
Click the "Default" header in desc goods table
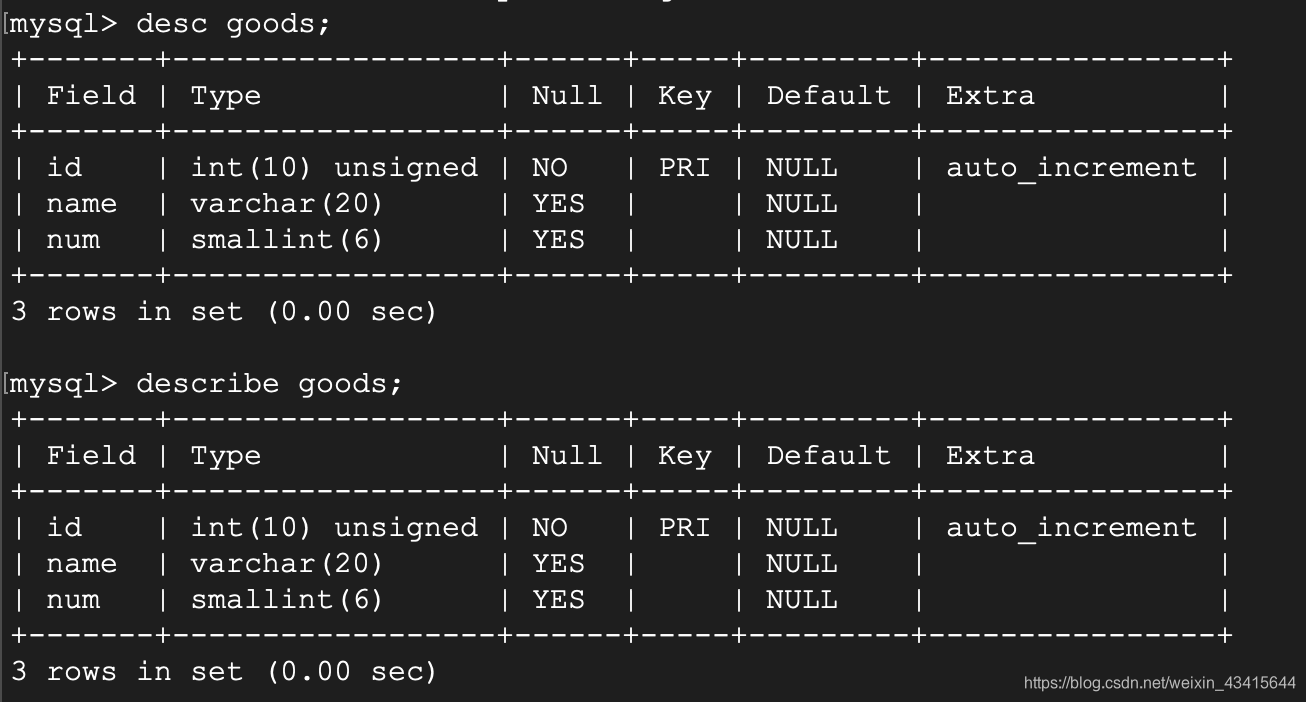point(828,96)
